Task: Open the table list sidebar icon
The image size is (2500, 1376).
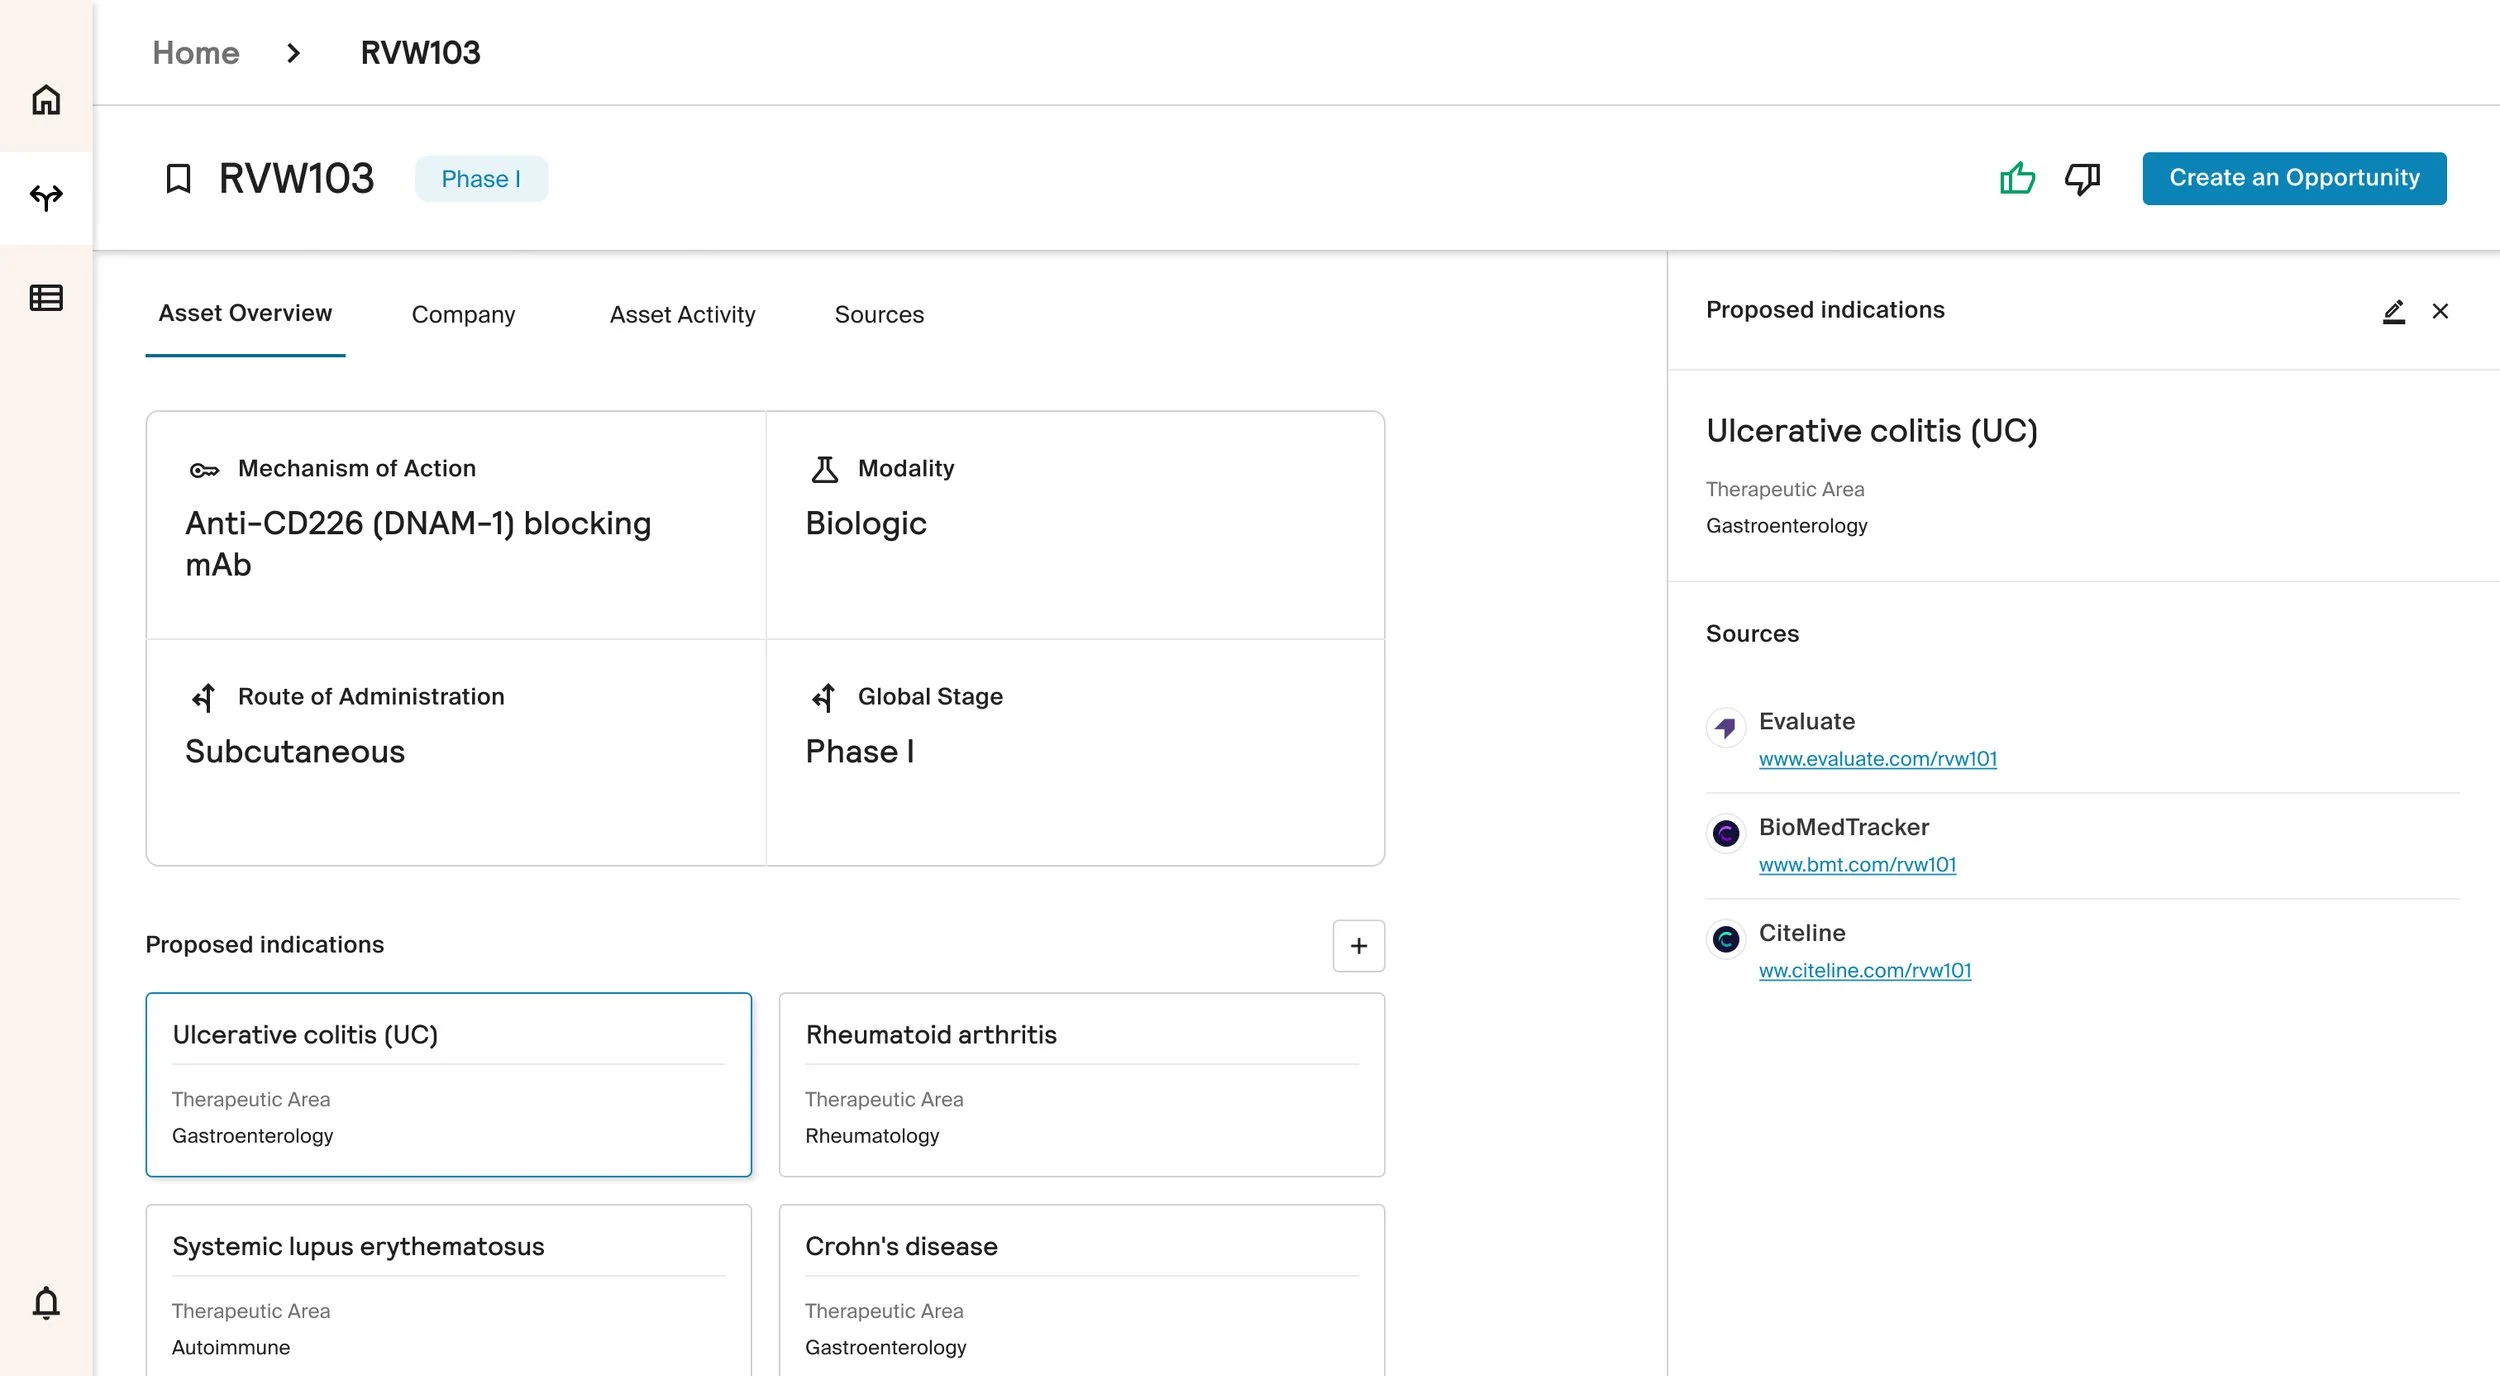Action: coord(46,298)
